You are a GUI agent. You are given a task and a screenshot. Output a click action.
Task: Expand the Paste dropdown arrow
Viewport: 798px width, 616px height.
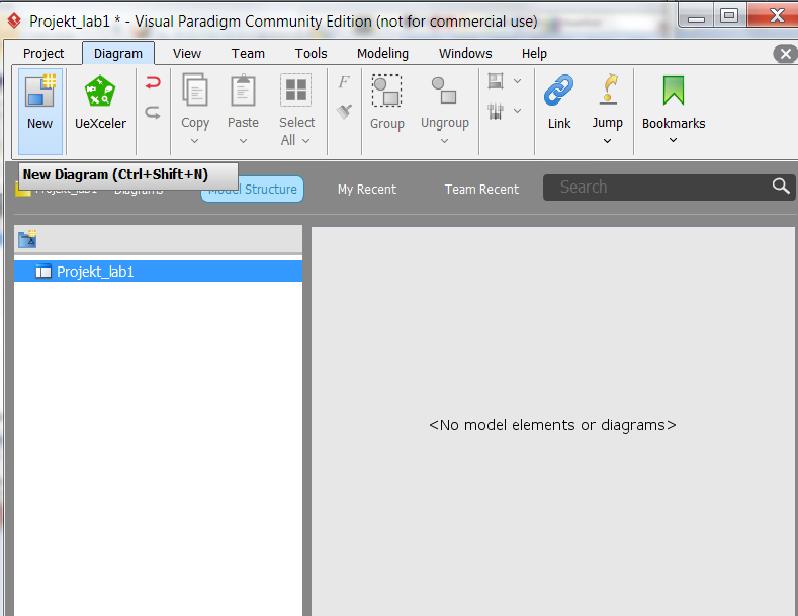coord(243,141)
